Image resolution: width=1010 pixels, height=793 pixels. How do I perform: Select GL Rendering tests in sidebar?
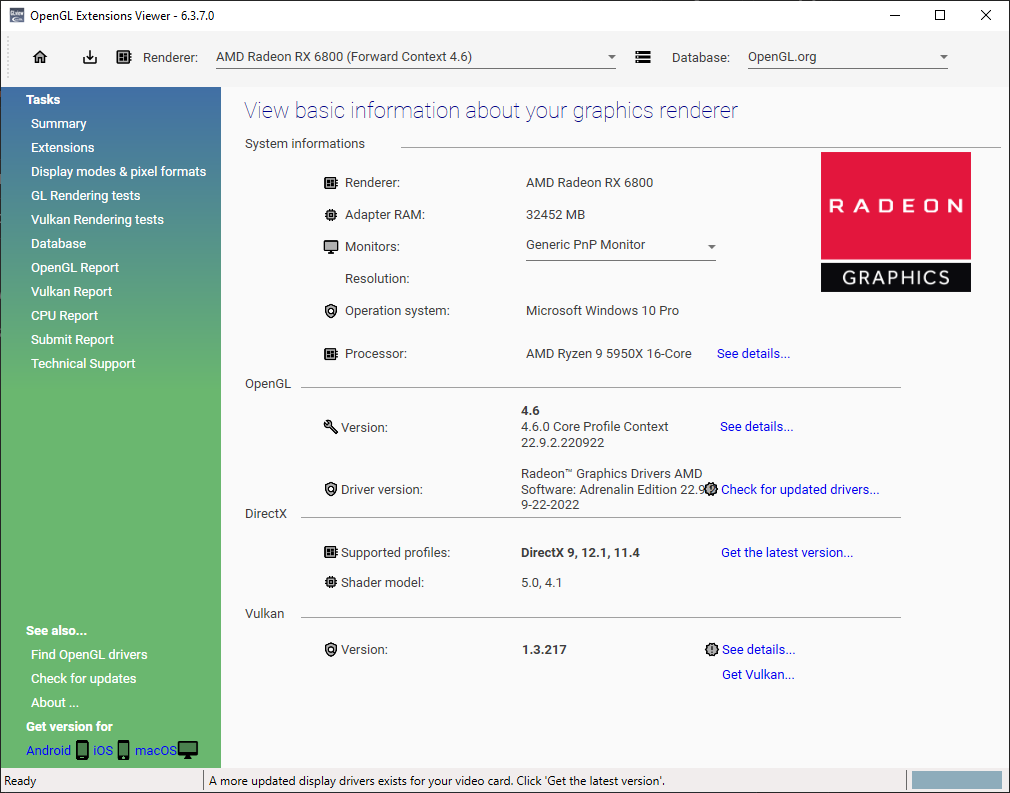coord(86,196)
